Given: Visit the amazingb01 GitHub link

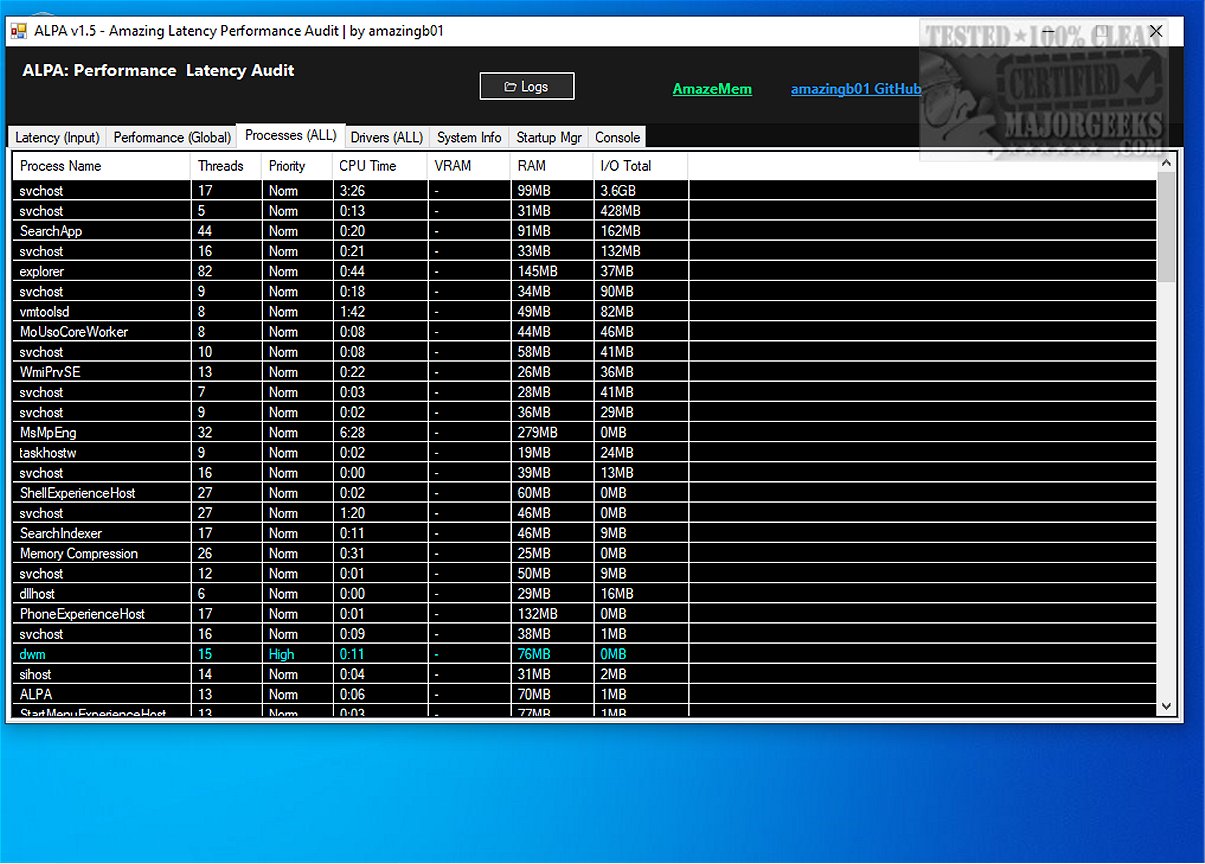Looking at the screenshot, I should tap(856, 89).
